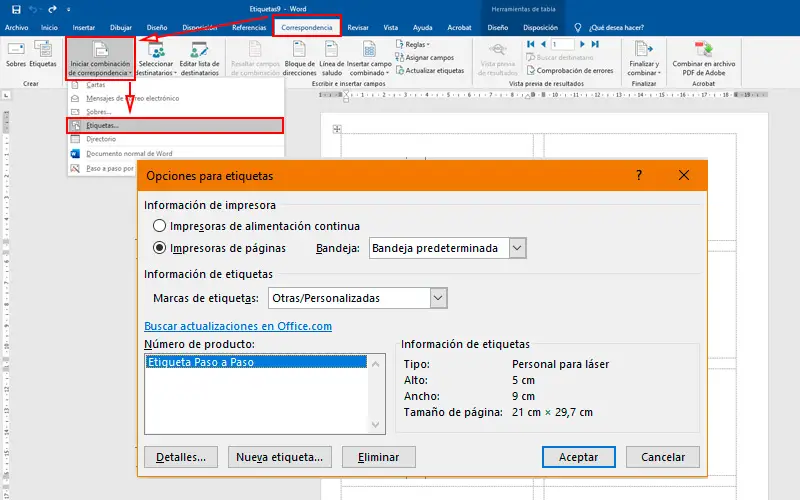Image resolution: width=800 pixels, height=500 pixels.
Task: Click the Eliminar button
Action: pos(379,457)
